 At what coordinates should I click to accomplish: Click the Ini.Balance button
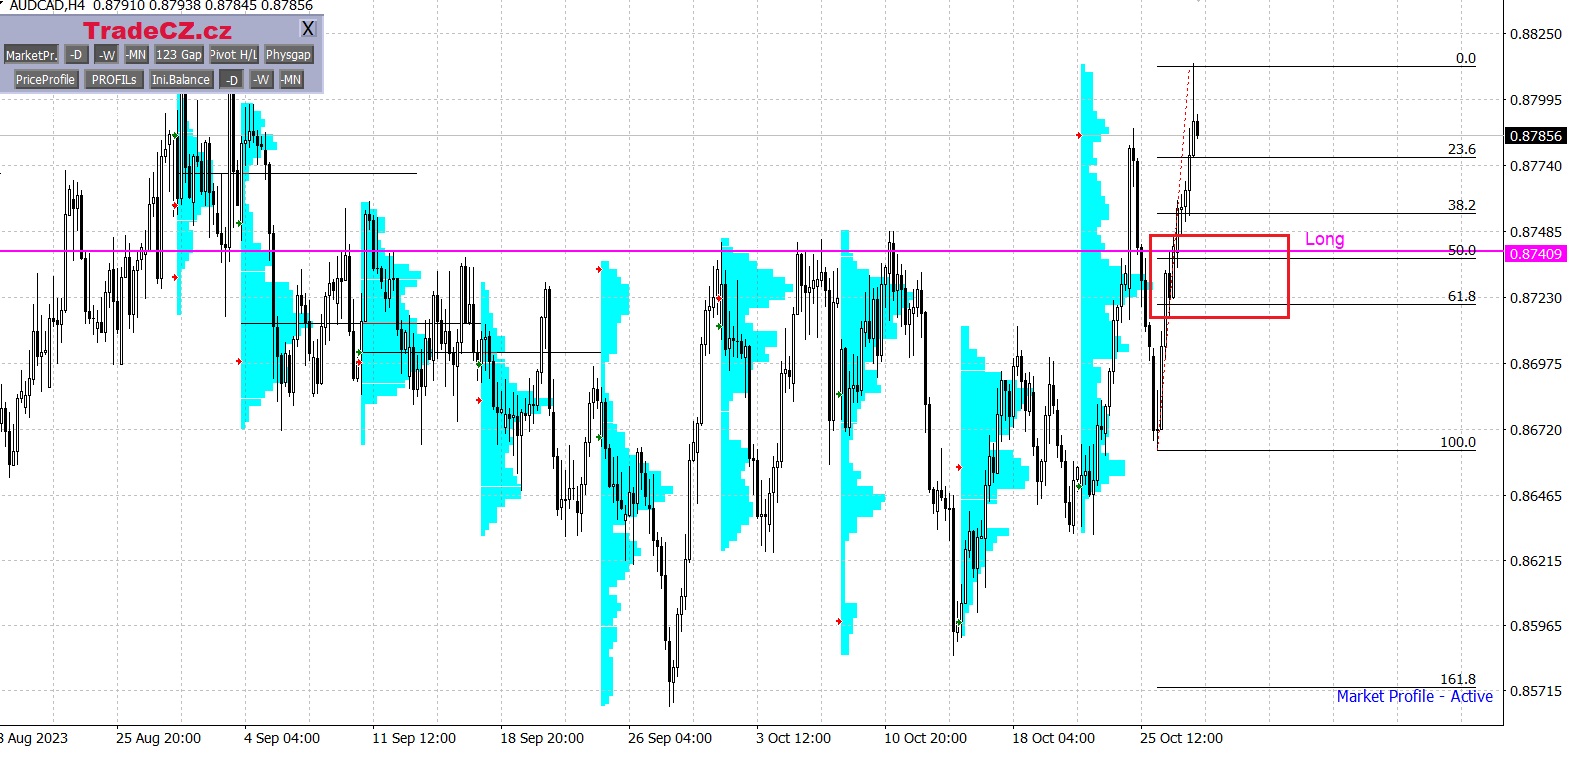pos(181,80)
